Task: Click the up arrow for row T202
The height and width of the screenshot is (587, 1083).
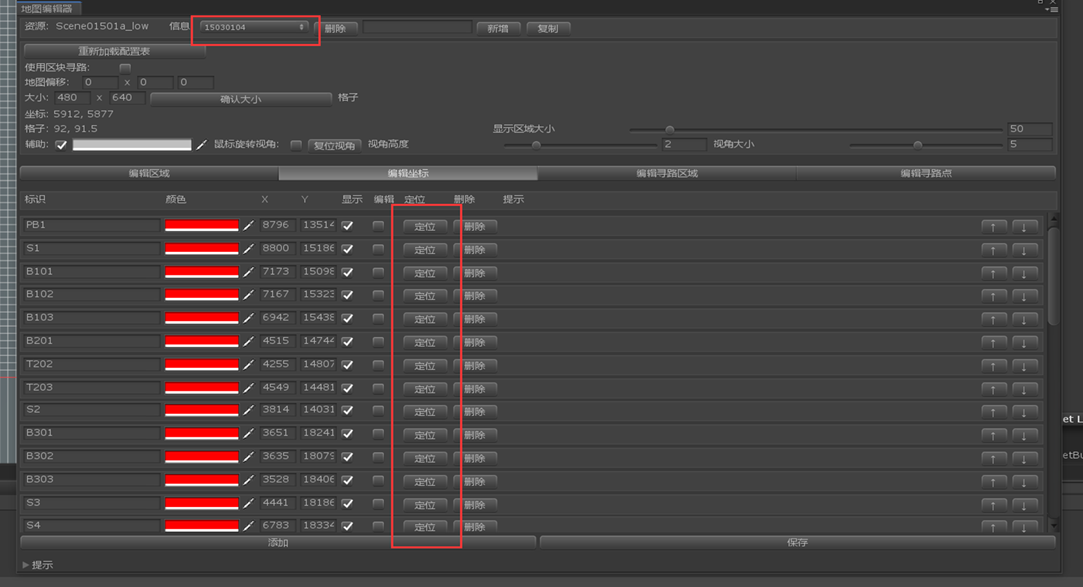Action: pos(993,366)
